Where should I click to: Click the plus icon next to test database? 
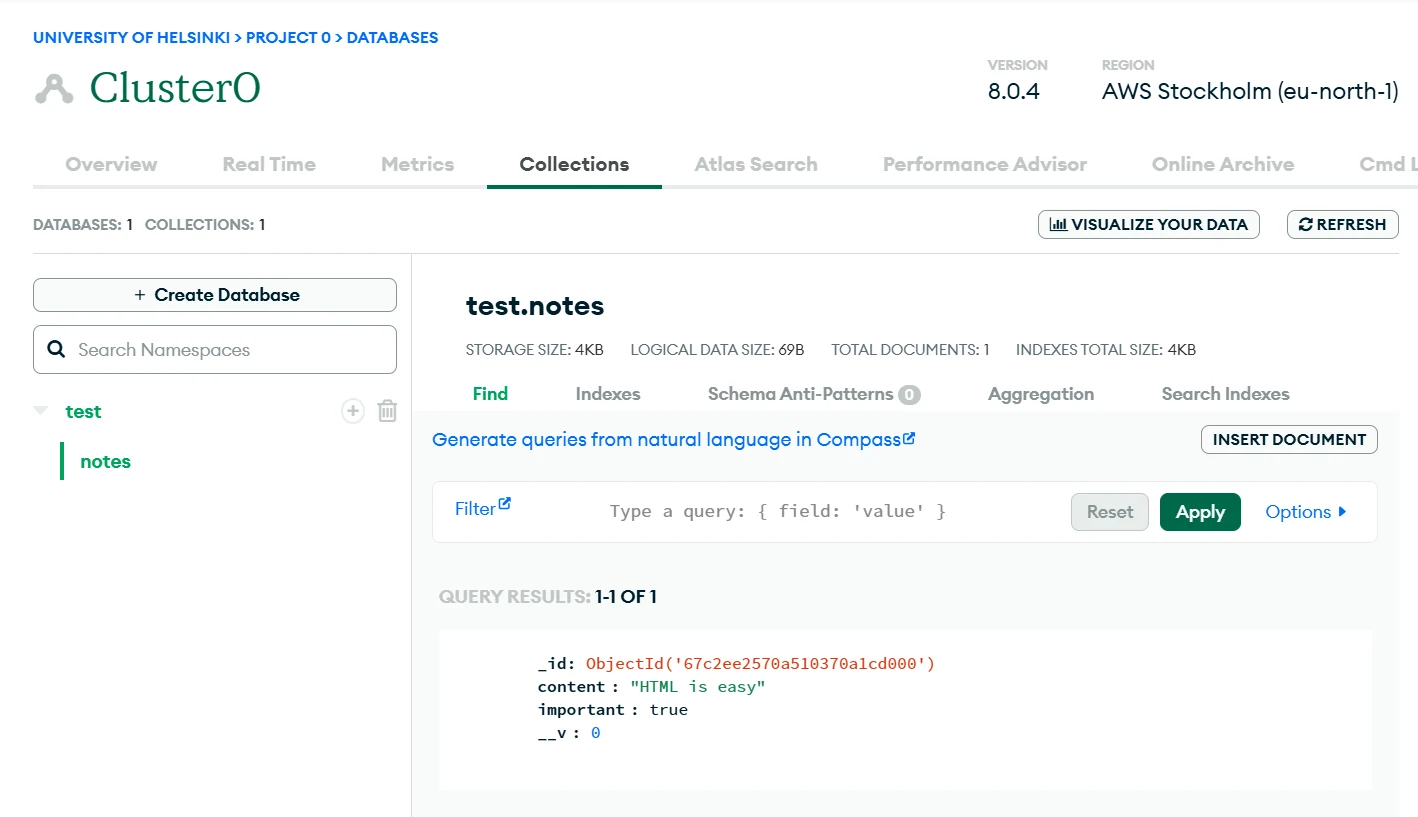(353, 411)
